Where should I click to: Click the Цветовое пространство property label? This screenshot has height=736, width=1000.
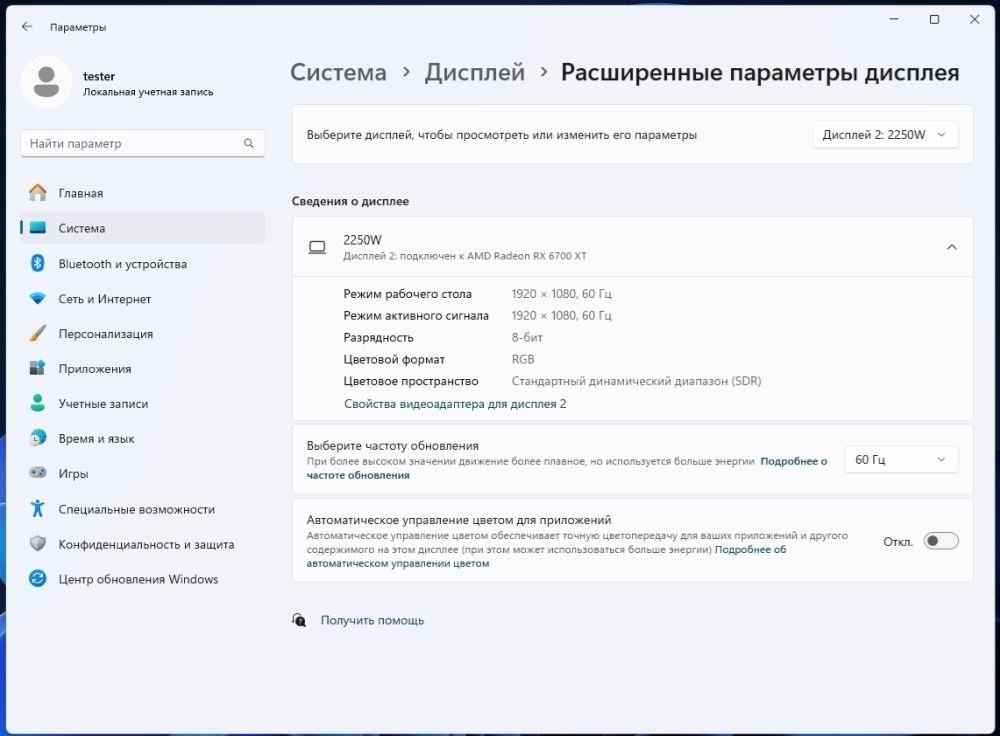tap(411, 381)
